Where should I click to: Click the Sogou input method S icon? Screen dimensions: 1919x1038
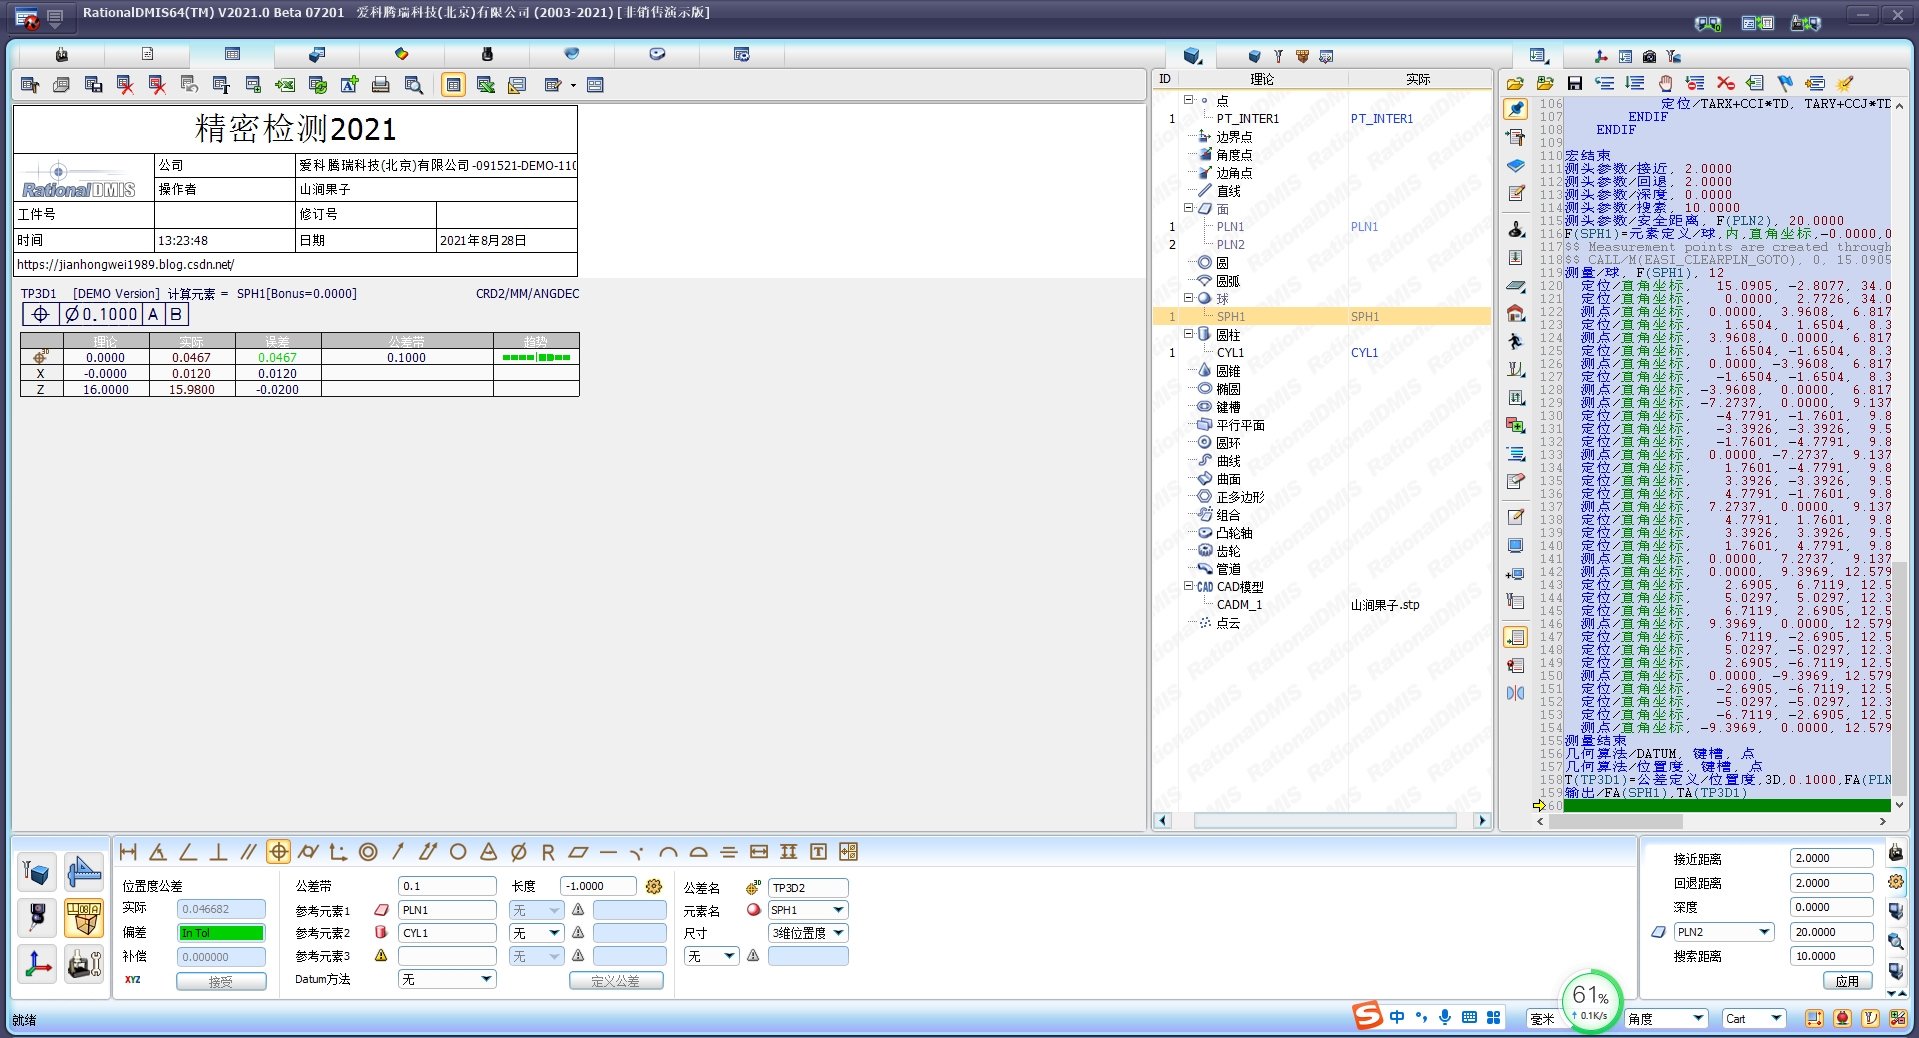point(1367,1015)
